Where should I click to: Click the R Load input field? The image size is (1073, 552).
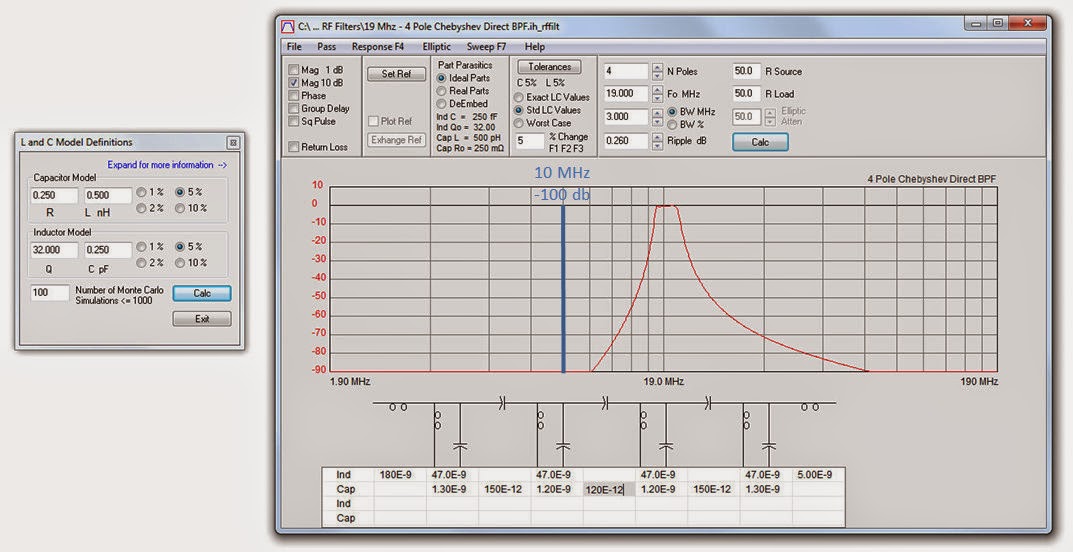(x=746, y=94)
